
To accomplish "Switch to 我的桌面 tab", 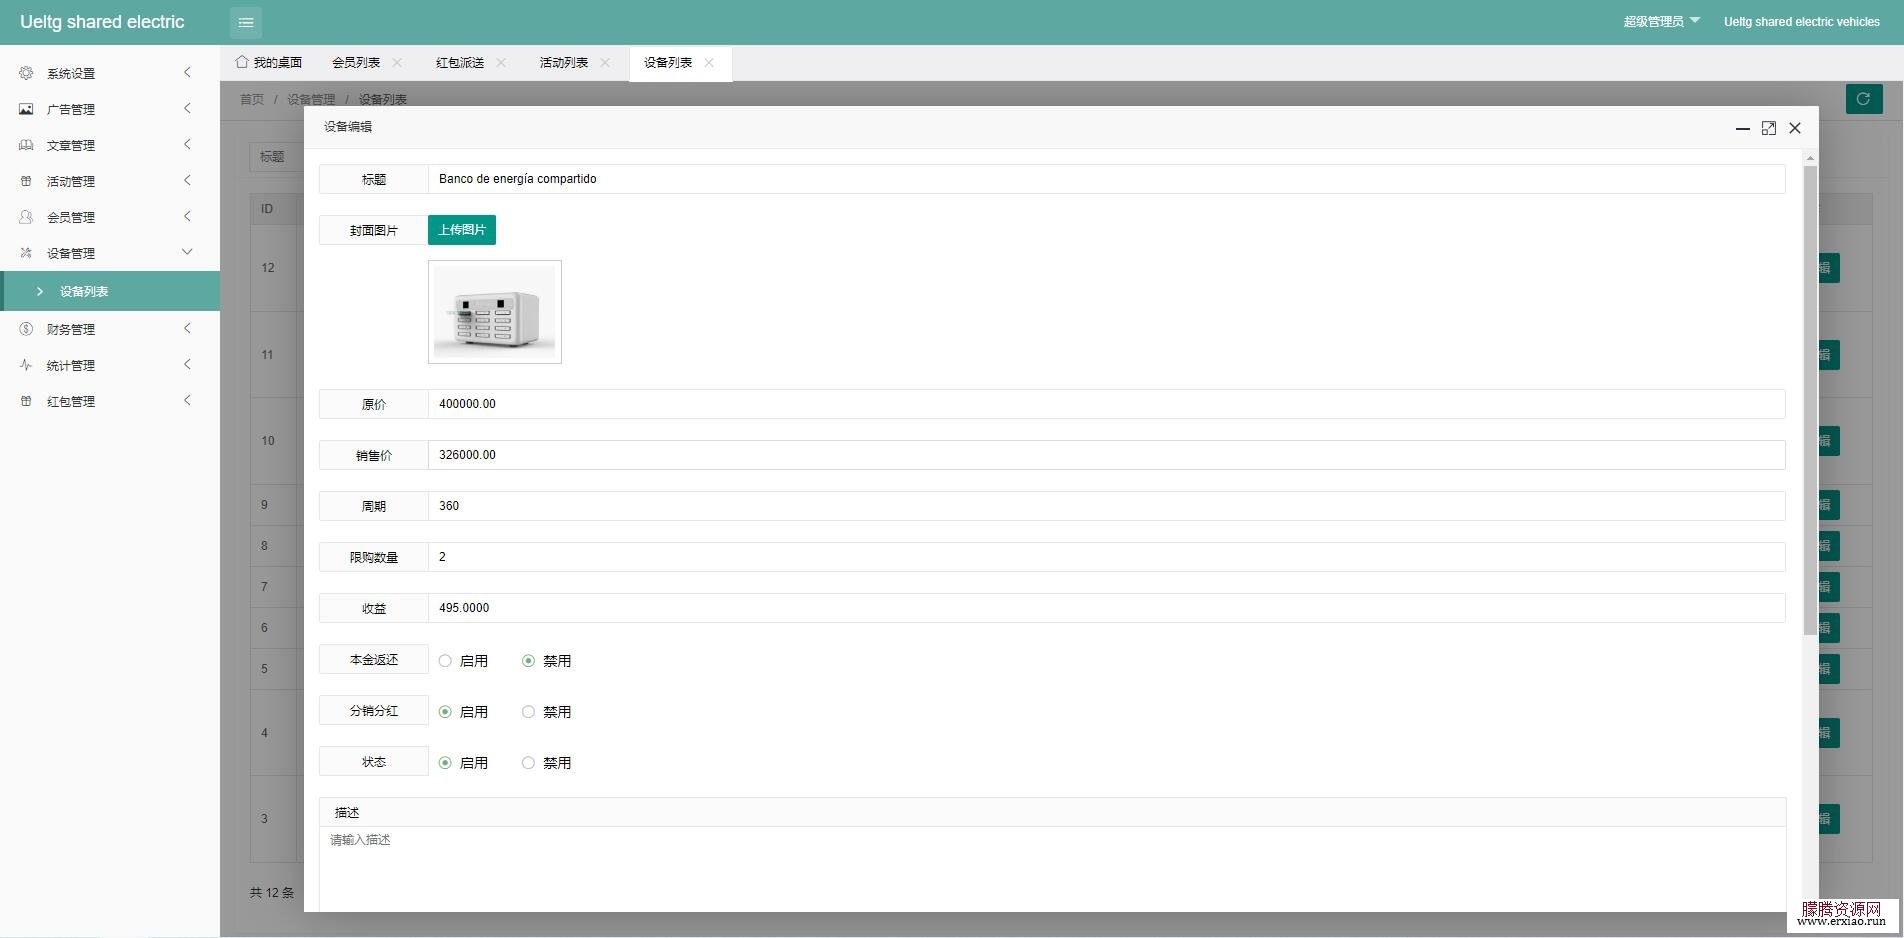I will point(269,62).
